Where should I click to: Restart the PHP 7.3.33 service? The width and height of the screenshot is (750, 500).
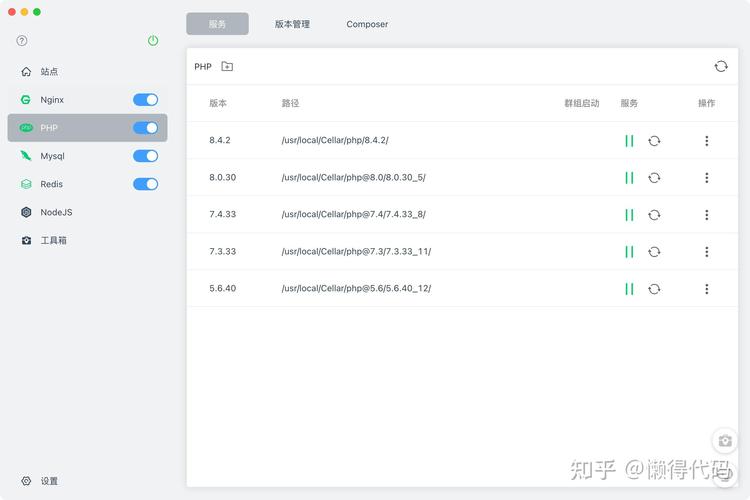(654, 252)
